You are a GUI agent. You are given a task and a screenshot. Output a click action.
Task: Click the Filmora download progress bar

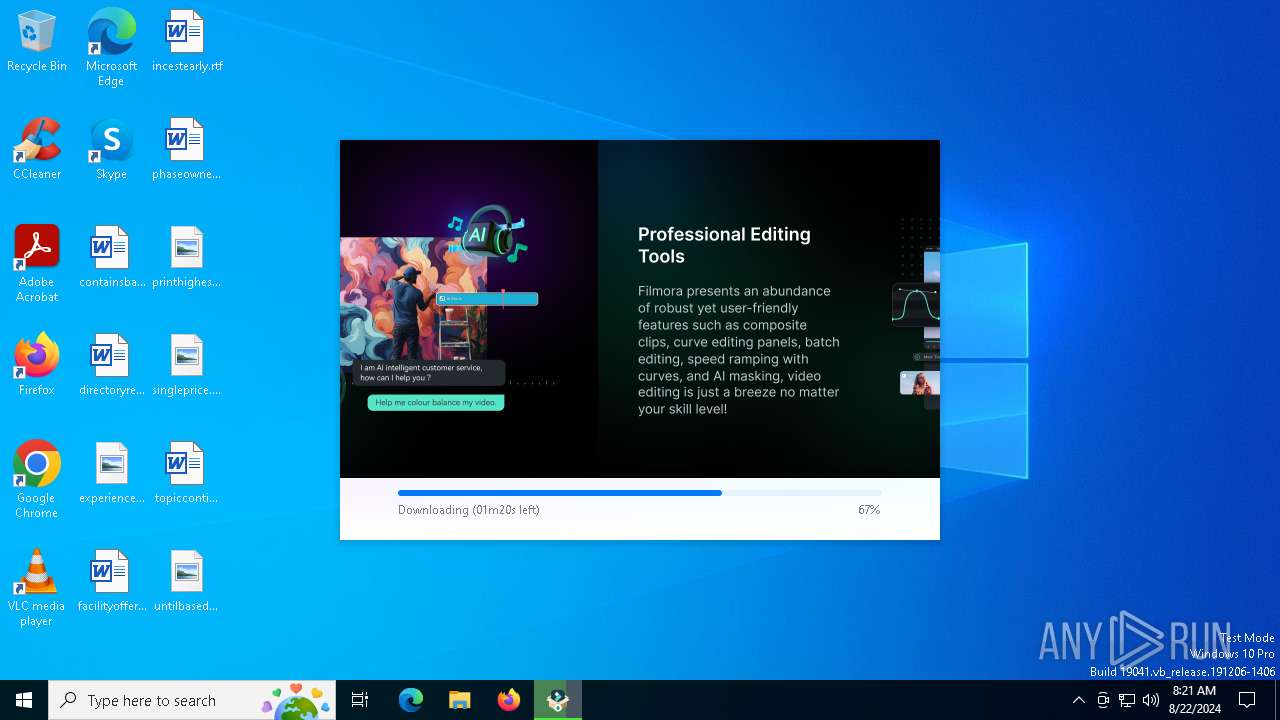(640, 493)
